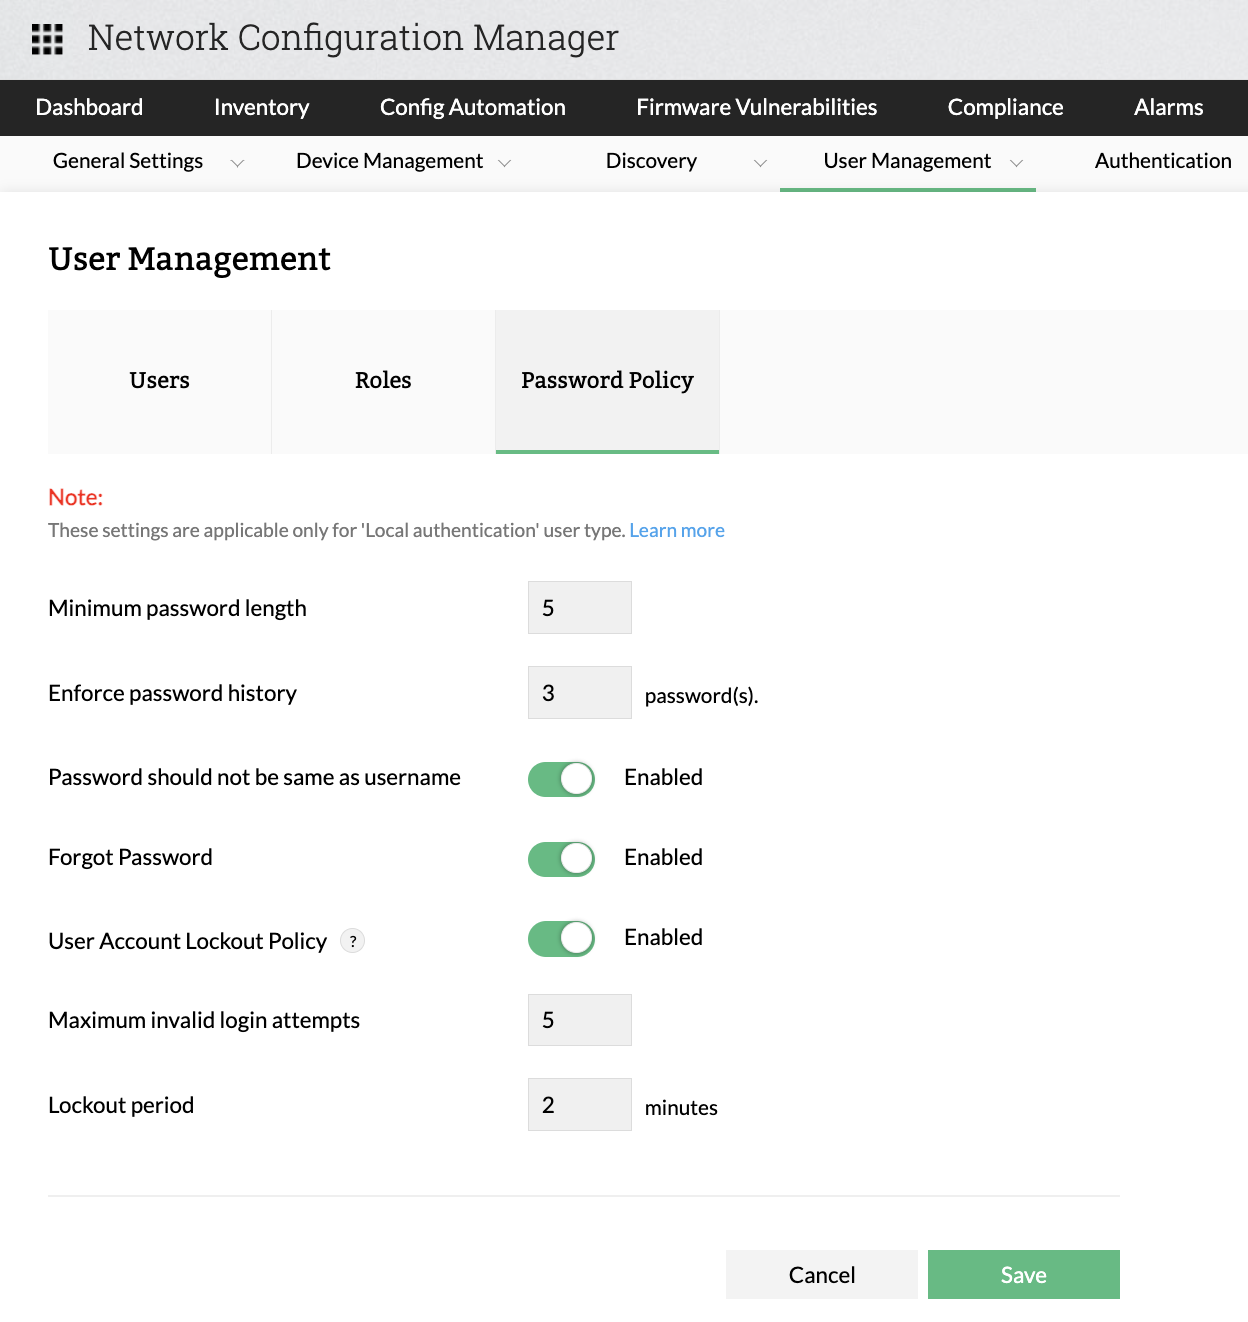This screenshot has width=1248, height=1322.
Task: Expand the Discovery dropdown chevron
Action: click(x=761, y=162)
